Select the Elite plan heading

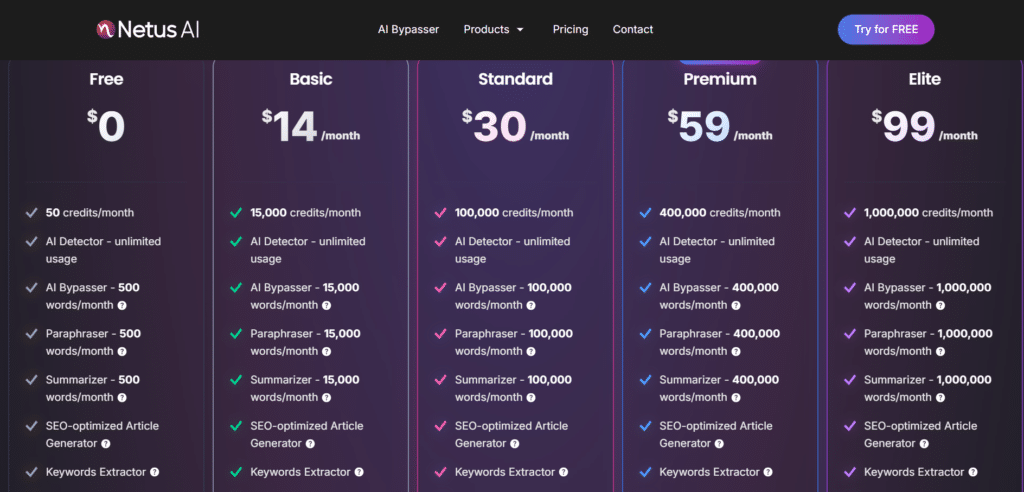(924, 79)
